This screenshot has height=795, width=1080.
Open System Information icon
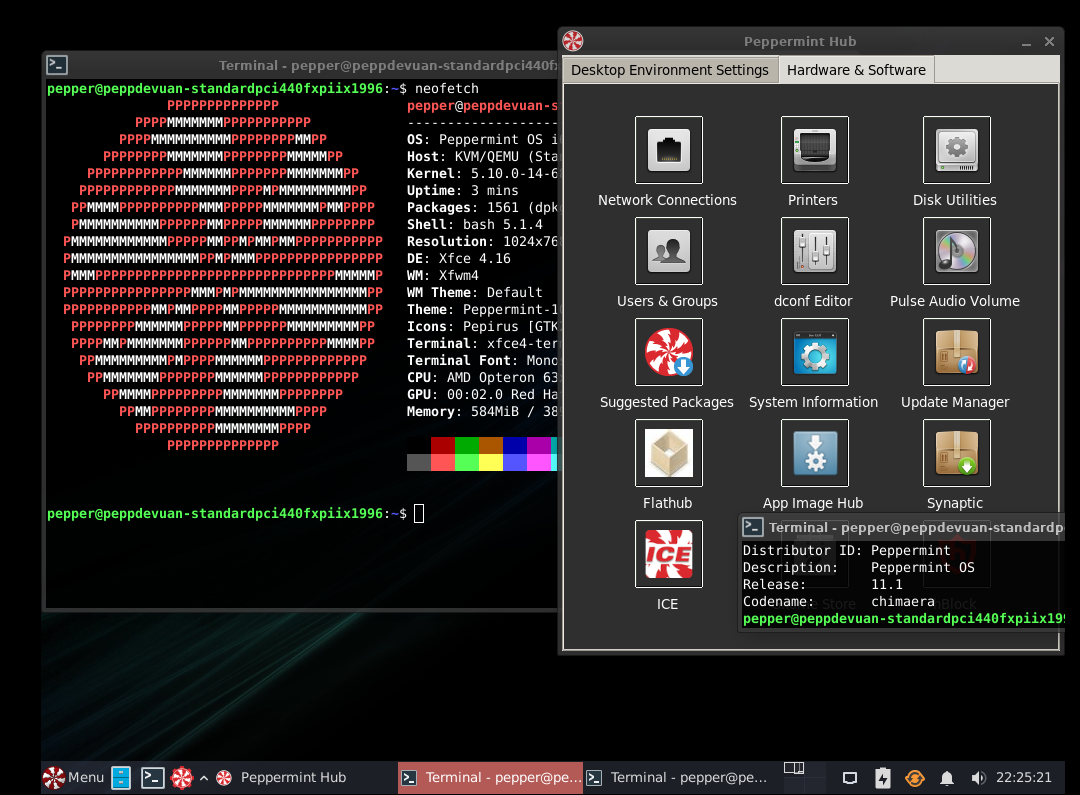tap(814, 351)
